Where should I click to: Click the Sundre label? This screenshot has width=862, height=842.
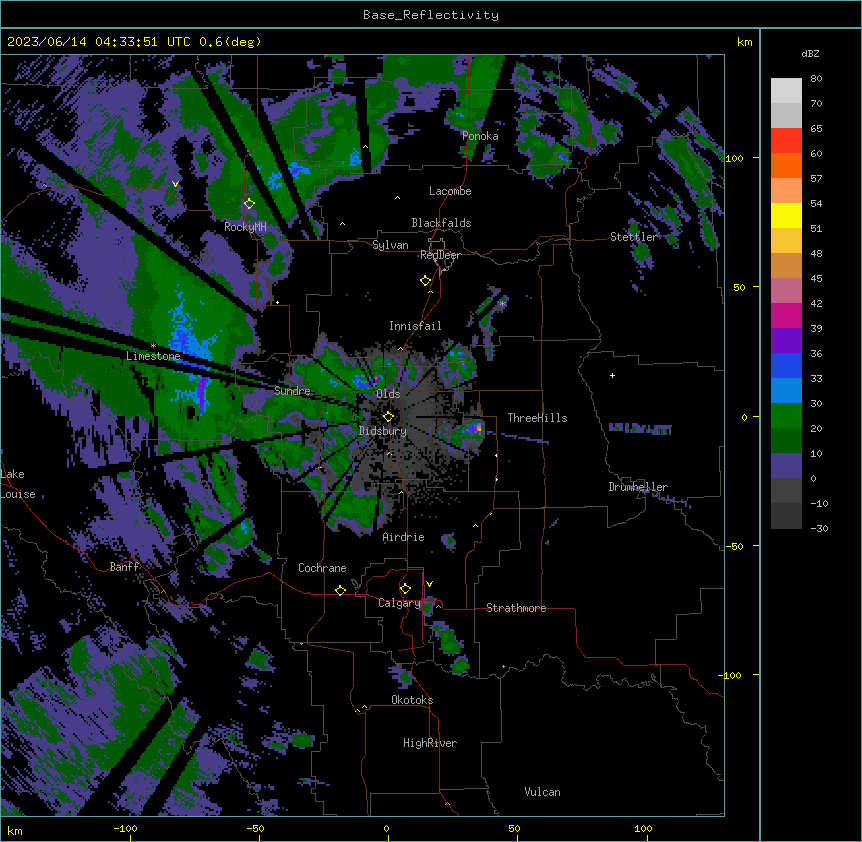(x=292, y=391)
